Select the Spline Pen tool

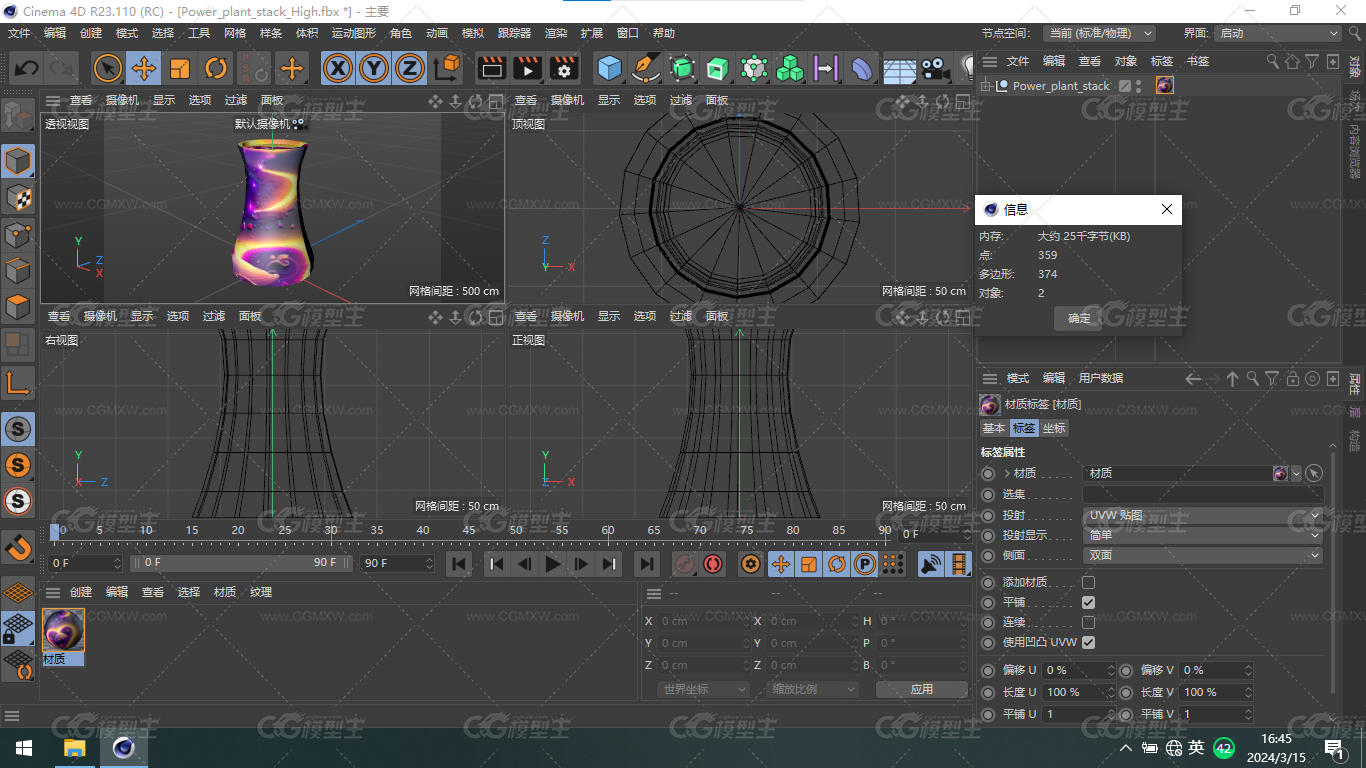coord(646,68)
